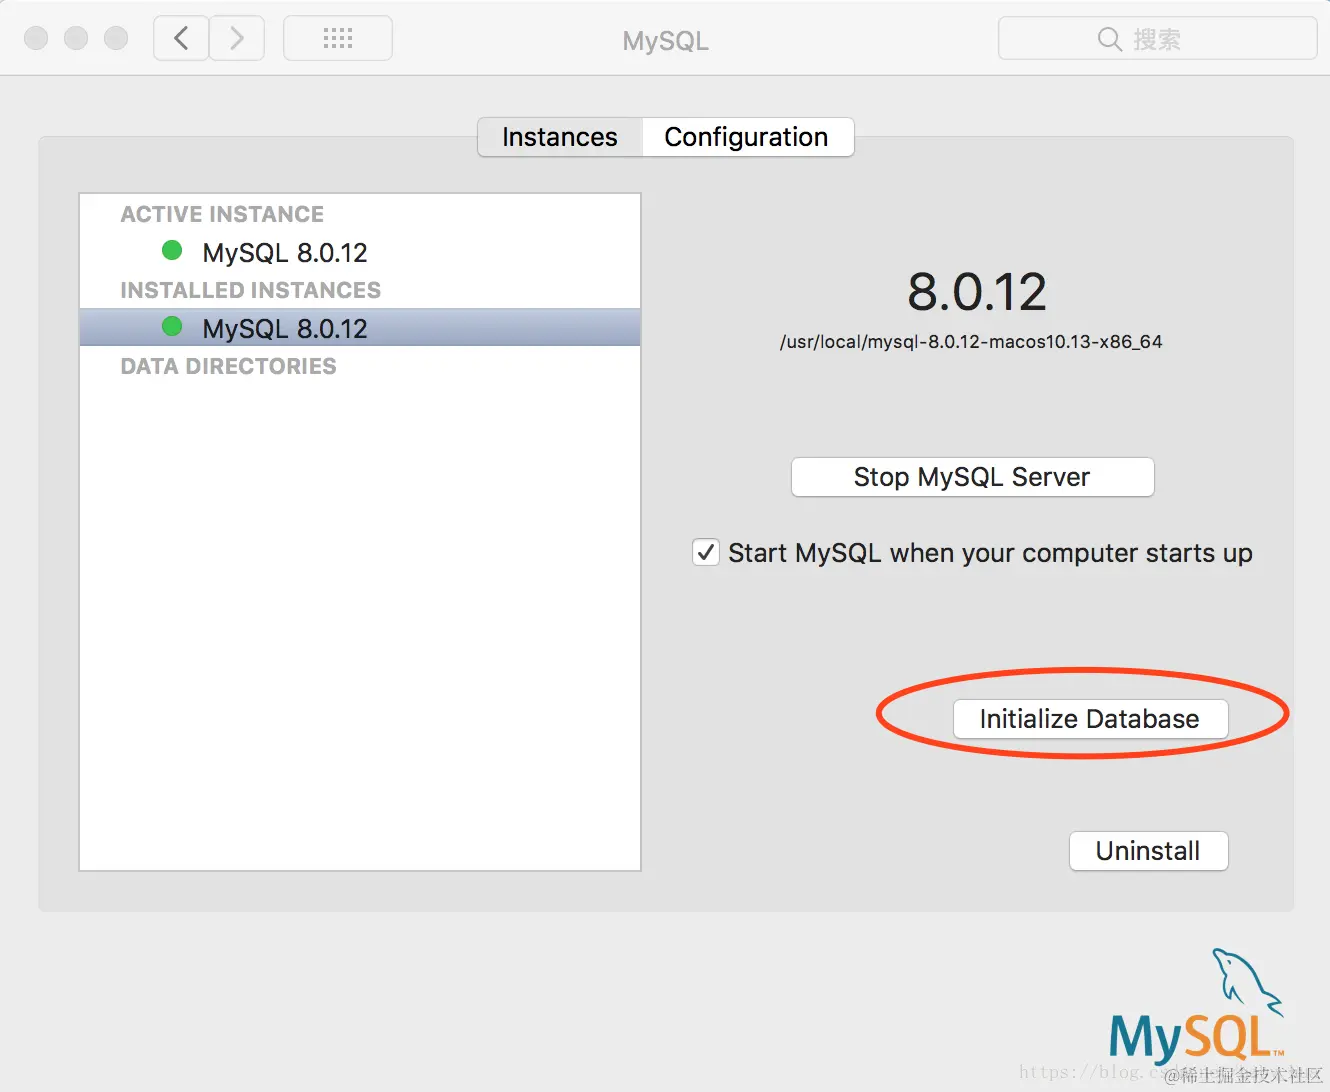Click the DATA DIRECTORIES header
The image size is (1330, 1092).
pyautogui.click(x=228, y=366)
